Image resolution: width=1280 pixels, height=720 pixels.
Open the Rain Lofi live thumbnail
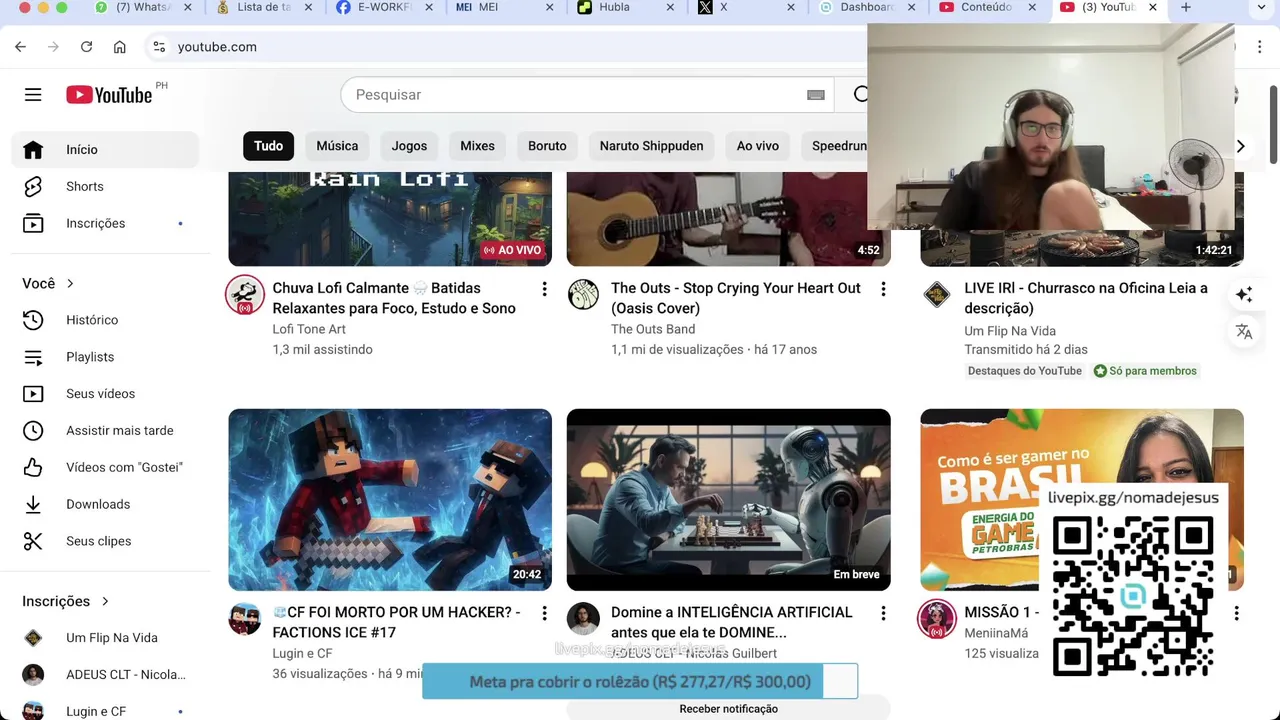390,219
